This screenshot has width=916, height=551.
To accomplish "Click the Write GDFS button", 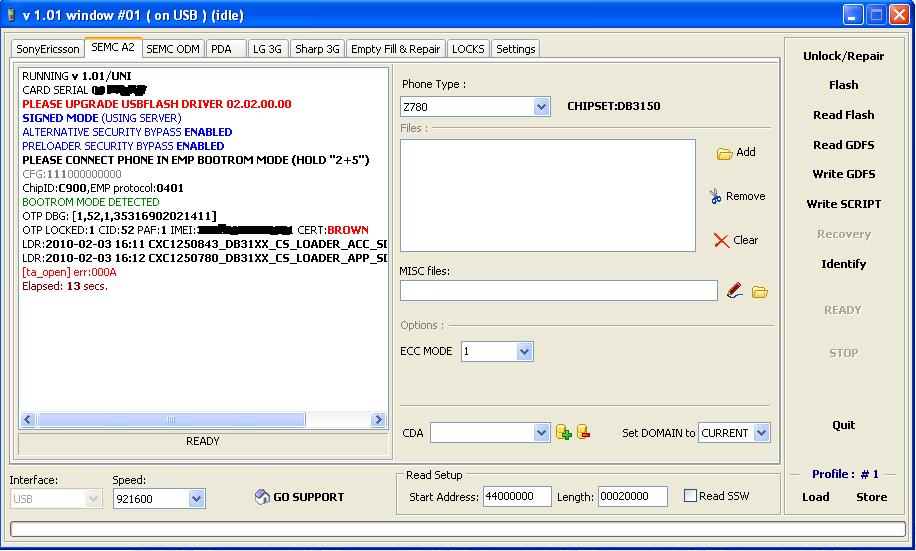I will 844,174.
